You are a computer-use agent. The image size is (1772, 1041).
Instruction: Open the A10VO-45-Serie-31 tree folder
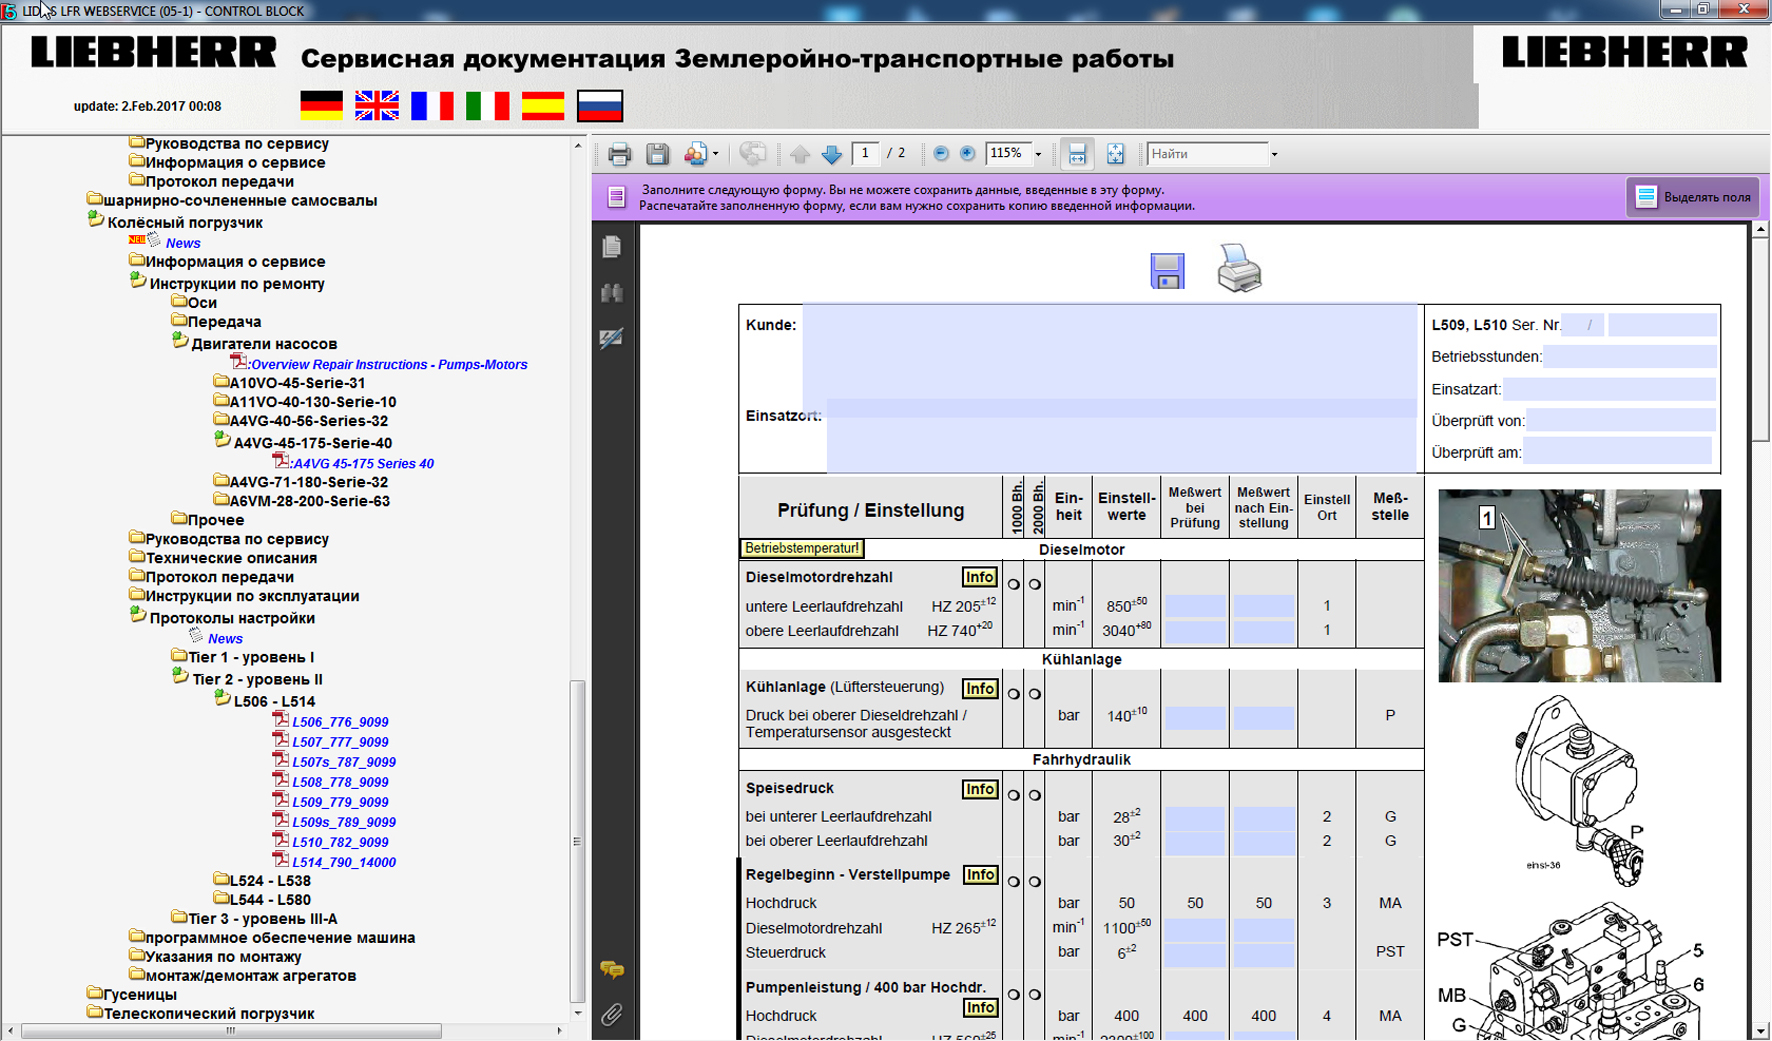pos(296,382)
